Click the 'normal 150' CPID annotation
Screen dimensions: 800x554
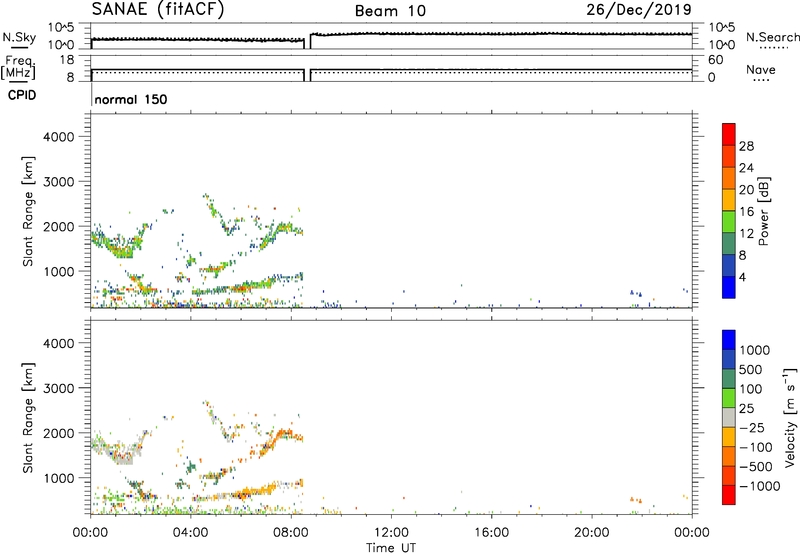pyautogui.click(x=131, y=99)
